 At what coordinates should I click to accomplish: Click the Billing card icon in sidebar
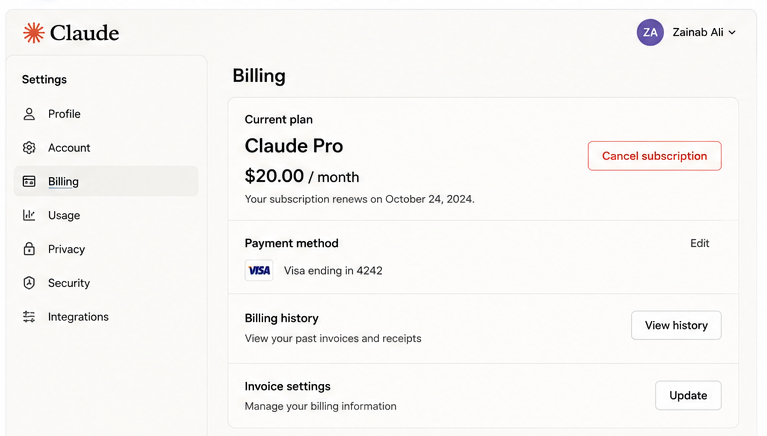coord(29,182)
